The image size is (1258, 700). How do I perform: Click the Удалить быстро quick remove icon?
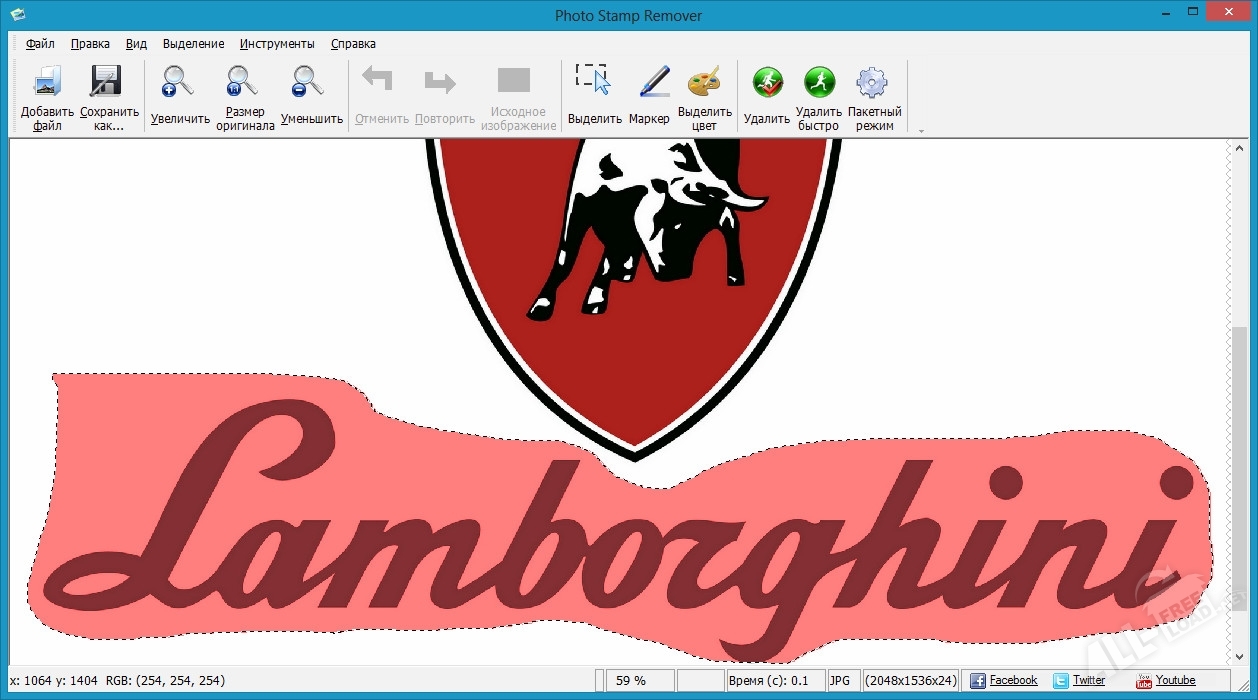[x=818, y=83]
